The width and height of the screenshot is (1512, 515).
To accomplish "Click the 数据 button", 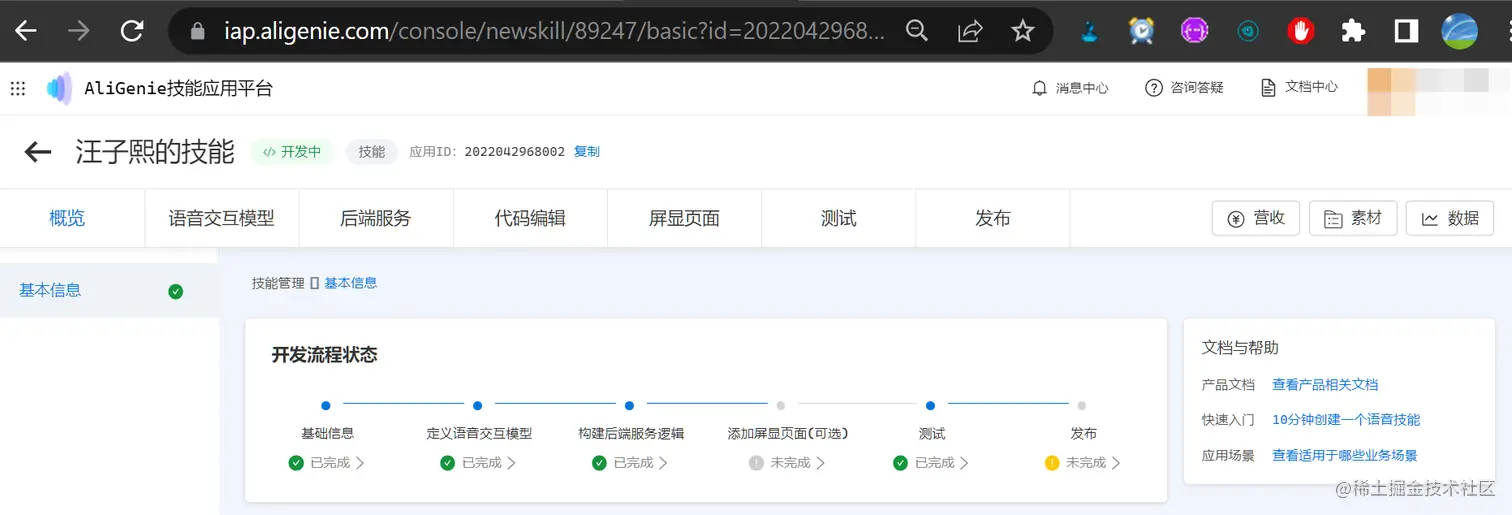I will point(1449,218).
